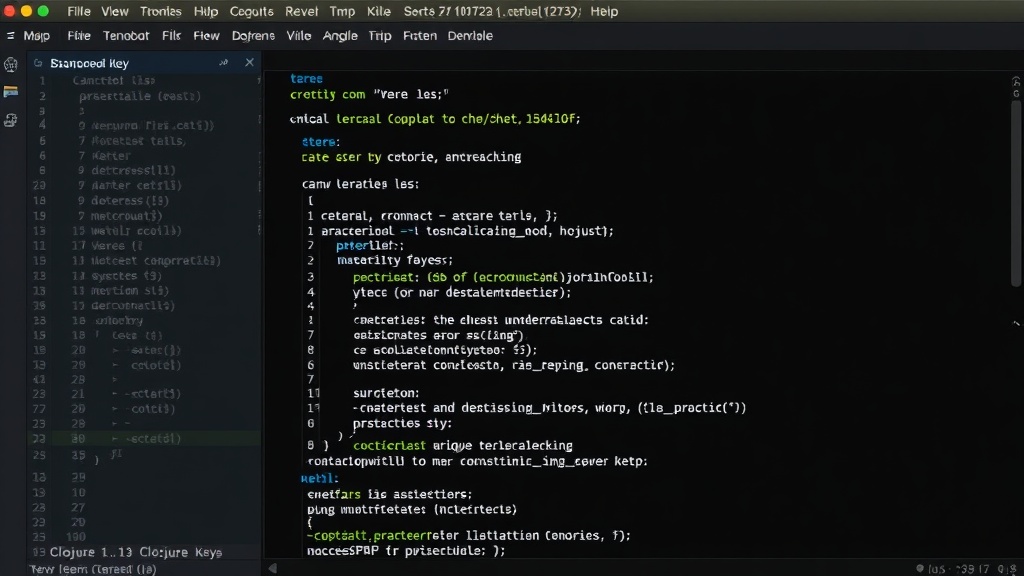Click 'prstacties sty:' code line

point(402,424)
